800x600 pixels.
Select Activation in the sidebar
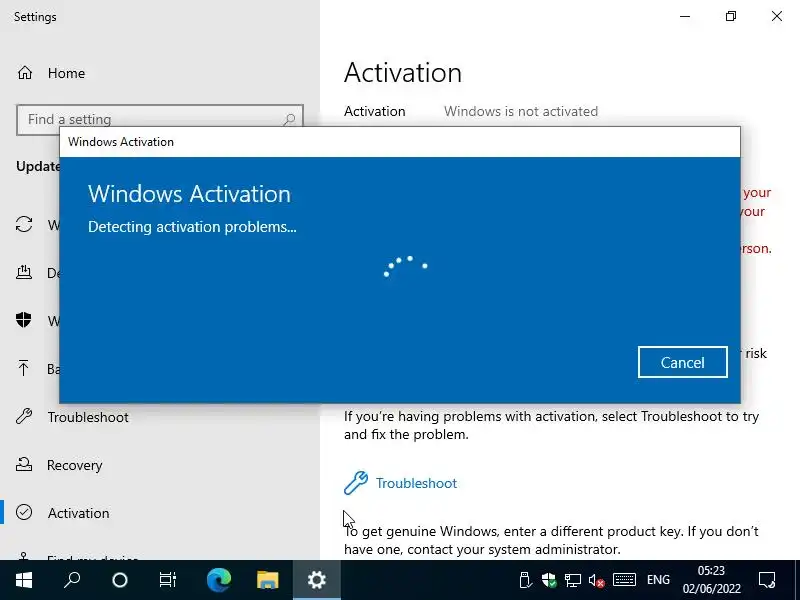(x=79, y=513)
